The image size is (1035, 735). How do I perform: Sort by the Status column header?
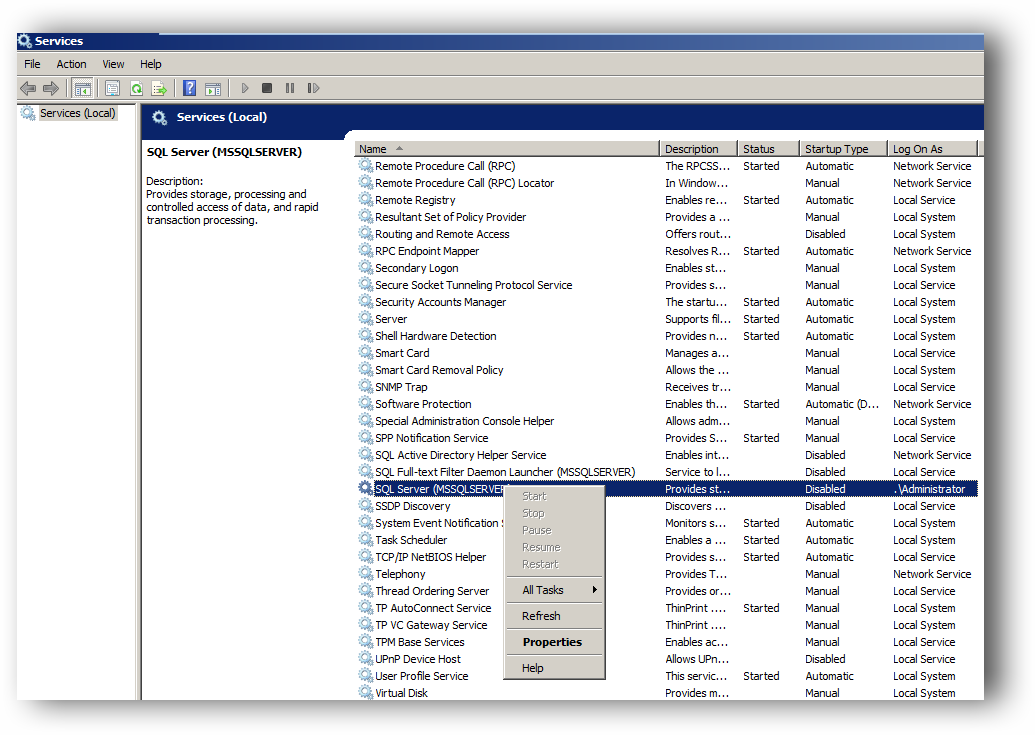(768, 149)
